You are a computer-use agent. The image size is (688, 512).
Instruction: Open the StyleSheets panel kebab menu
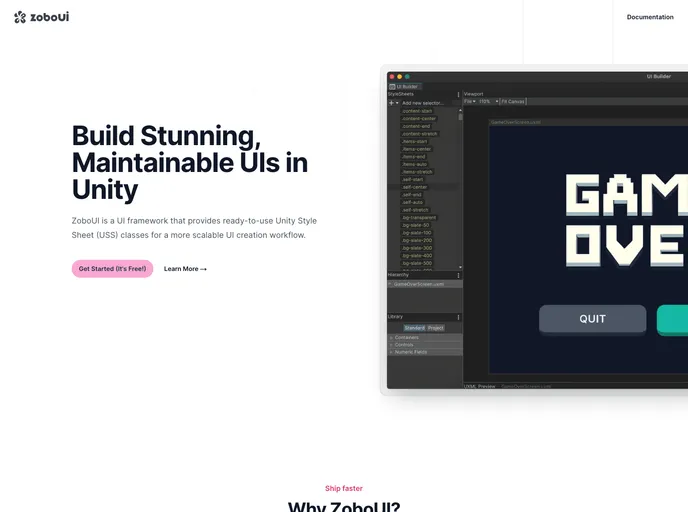(x=459, y=94)
